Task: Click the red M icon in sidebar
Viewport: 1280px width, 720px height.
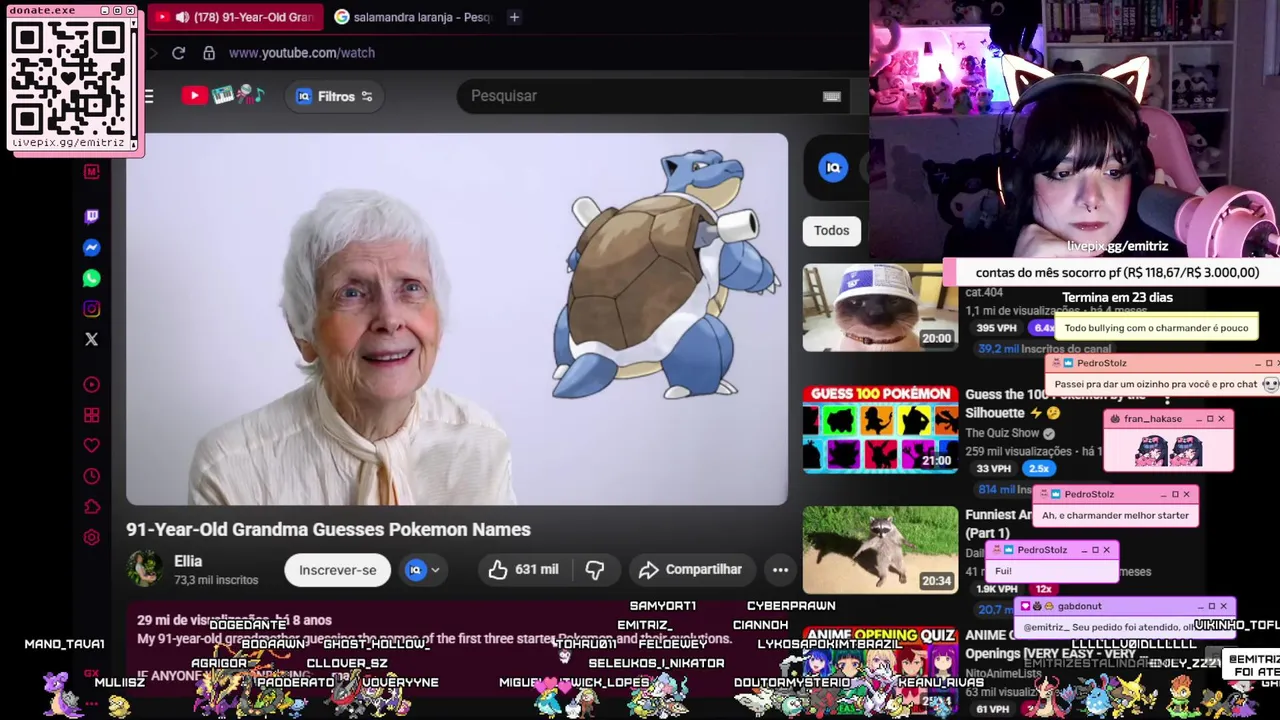Action: (91, 172)
